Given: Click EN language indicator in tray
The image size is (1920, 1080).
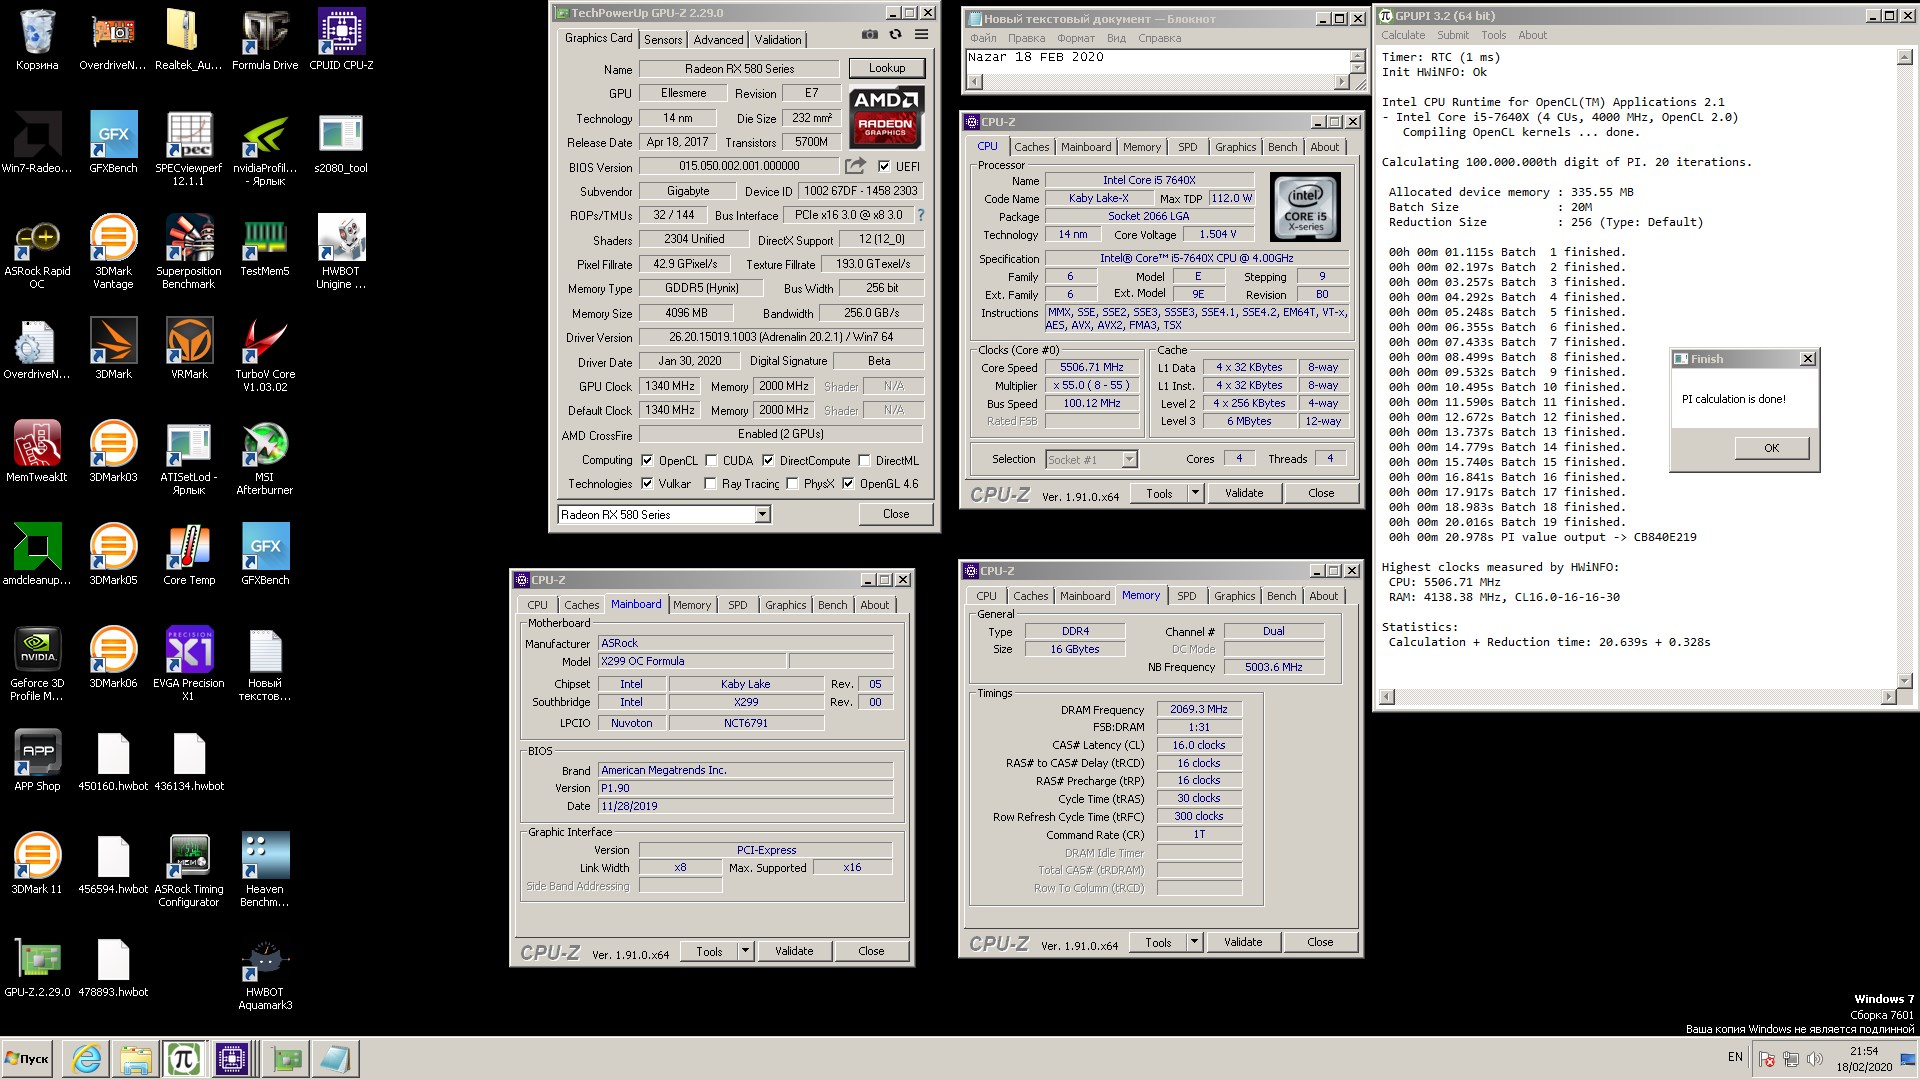Looking at the screenshot, I should pos(1735,1057).
